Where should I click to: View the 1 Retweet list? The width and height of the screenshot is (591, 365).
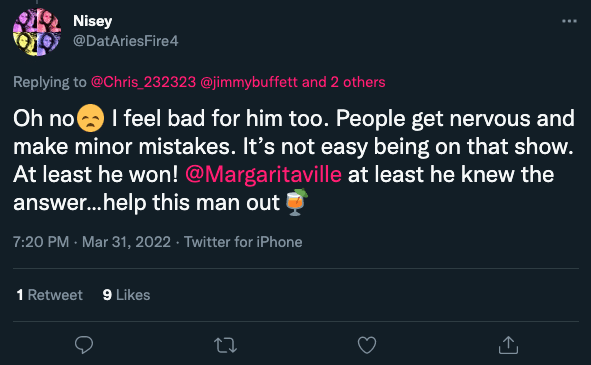(x=49, y=295)
